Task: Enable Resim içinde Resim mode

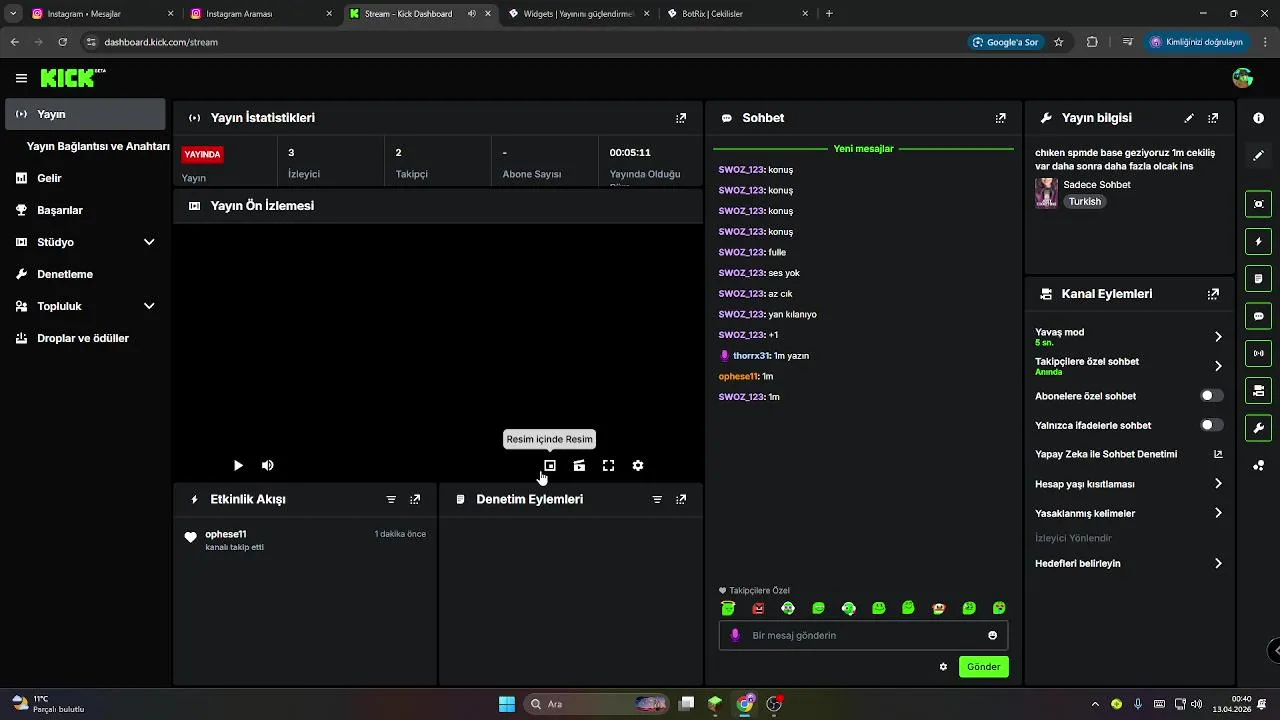Action: pyautogui.click(x=549, y=465)
